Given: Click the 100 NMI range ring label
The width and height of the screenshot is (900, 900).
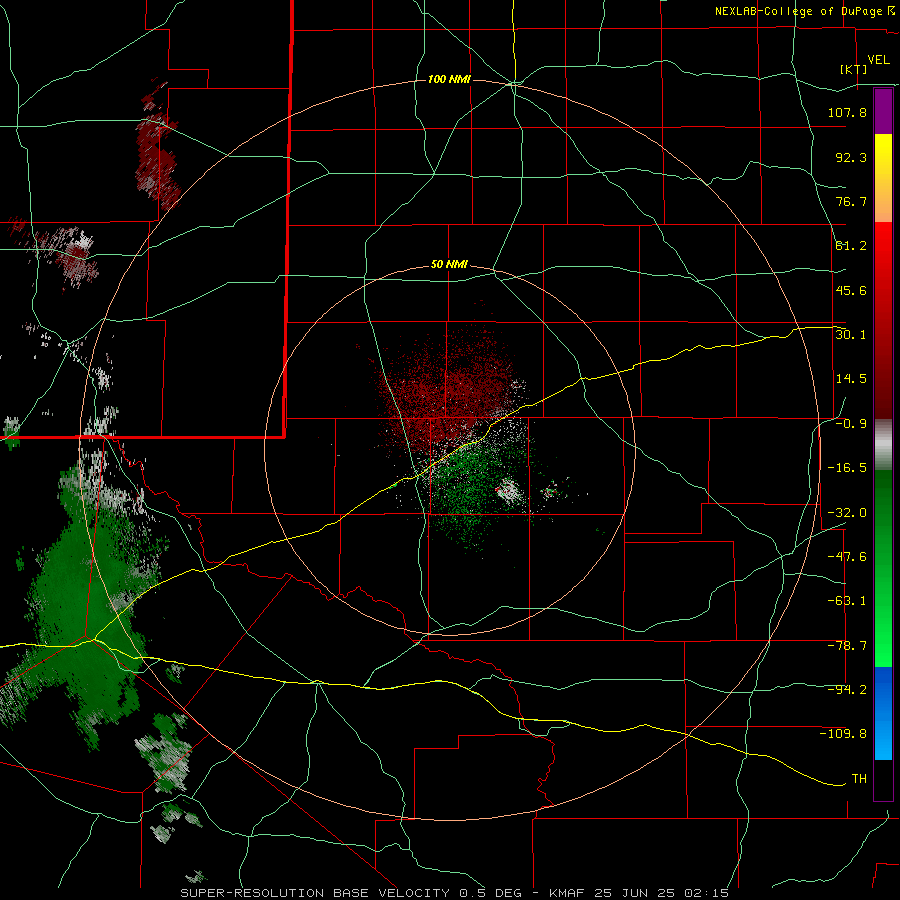Looking at the screenshot, I should click(449, 79).
